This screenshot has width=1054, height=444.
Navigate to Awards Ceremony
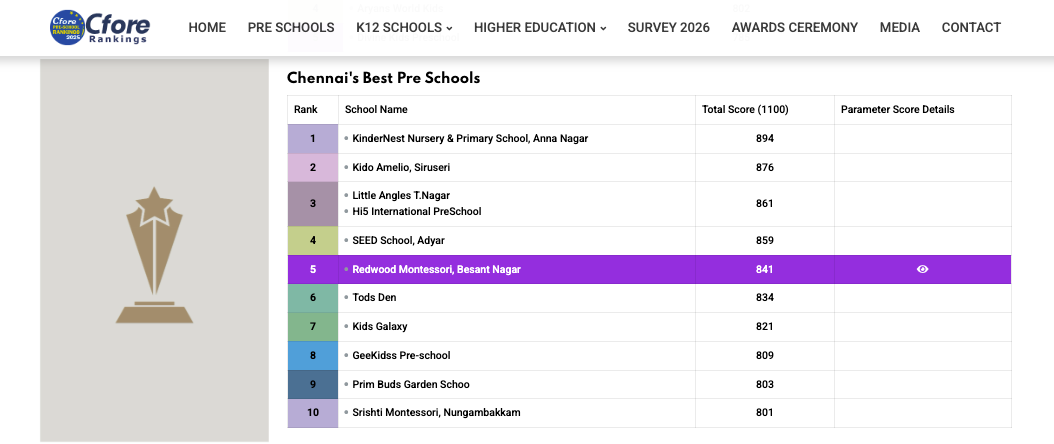point(794,28)
